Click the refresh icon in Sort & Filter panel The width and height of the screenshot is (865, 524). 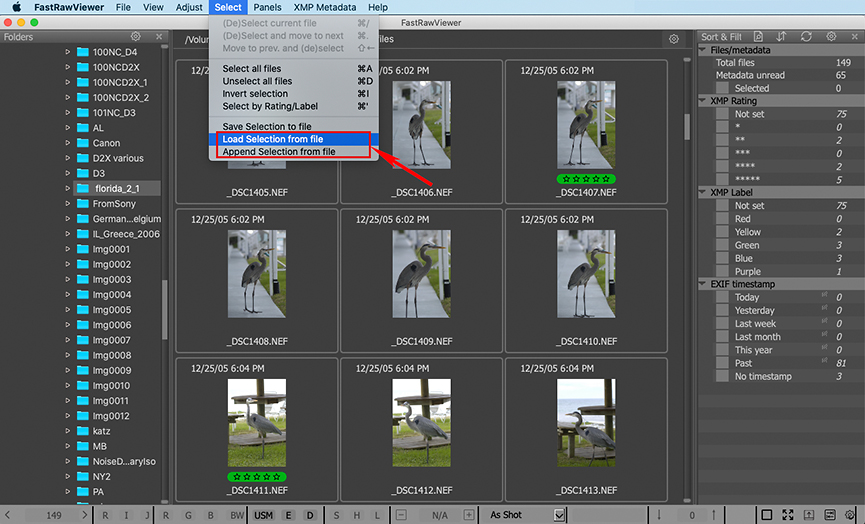pyautogui.click(x=806, y=37)
